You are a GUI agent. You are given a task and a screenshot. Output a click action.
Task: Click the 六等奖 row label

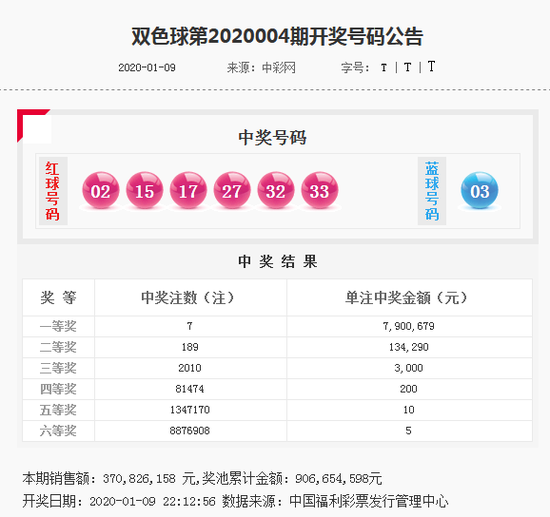coord(58,431)
